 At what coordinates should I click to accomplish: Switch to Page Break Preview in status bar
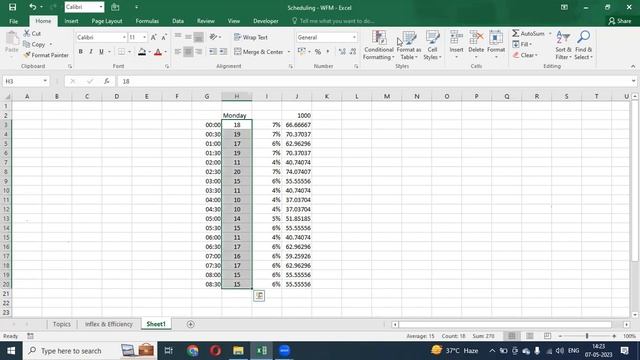pos(547,336)
